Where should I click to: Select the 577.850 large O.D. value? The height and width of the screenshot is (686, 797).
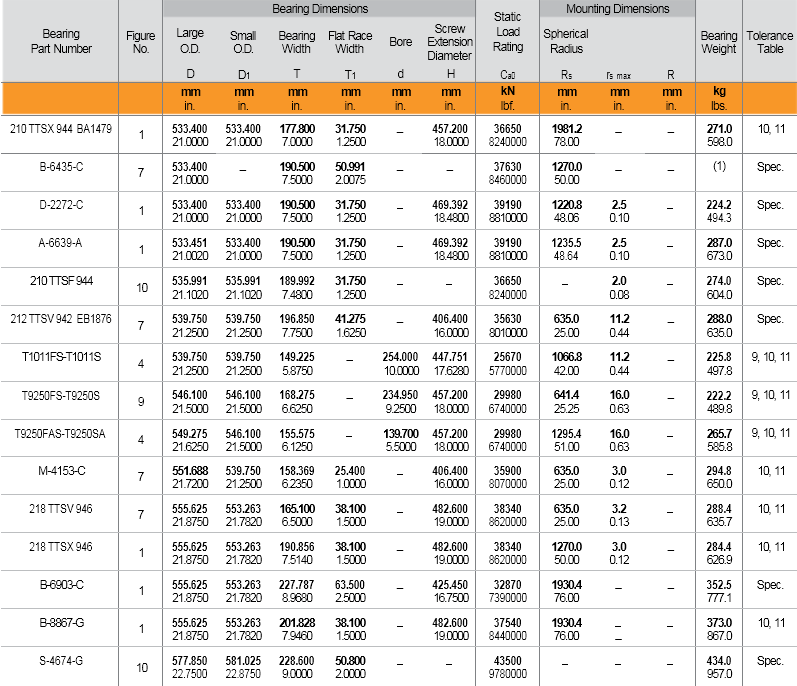pos(190,661)
